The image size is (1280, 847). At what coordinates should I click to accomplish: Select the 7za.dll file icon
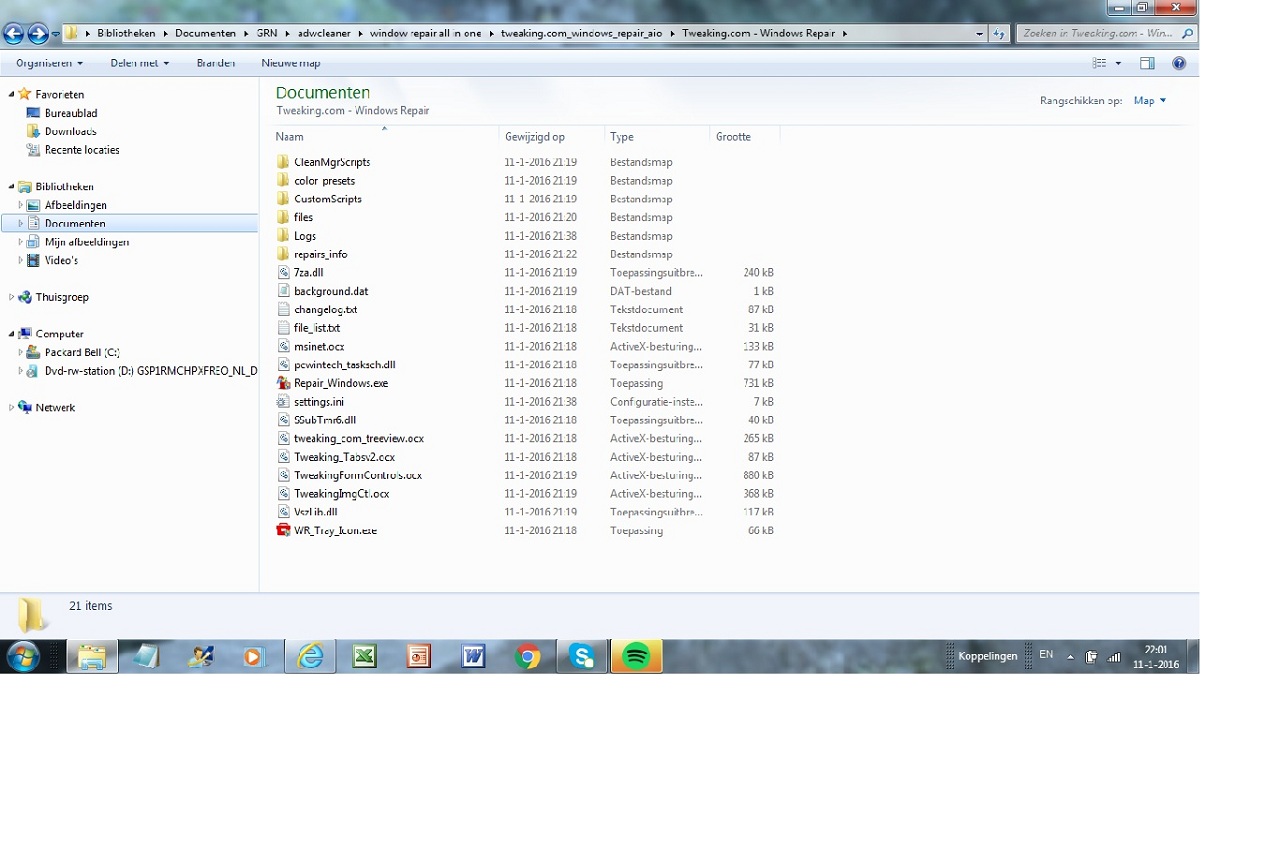[283, 272]
